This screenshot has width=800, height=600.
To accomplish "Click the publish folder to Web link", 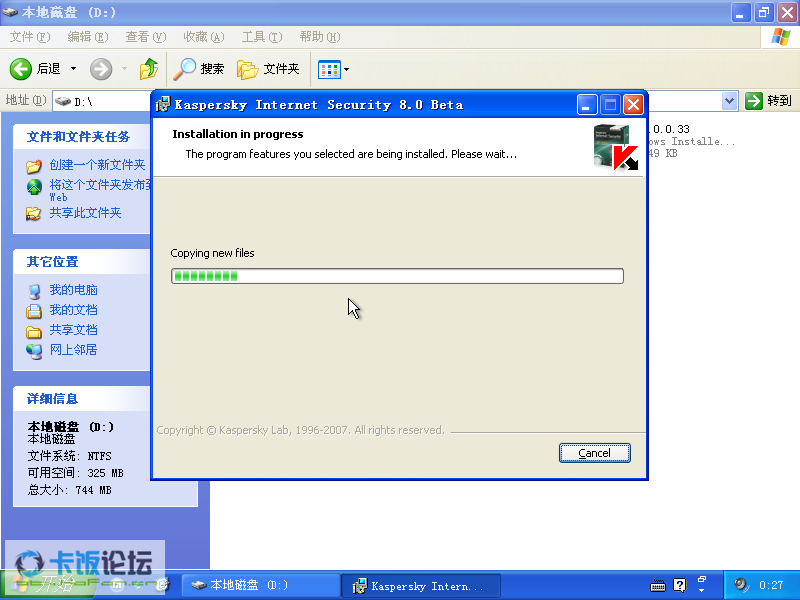I will click(x=100, y=190).
